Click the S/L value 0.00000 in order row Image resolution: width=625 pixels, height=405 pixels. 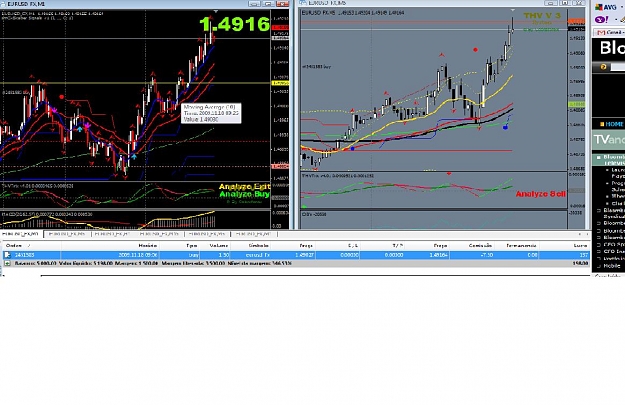350,255
